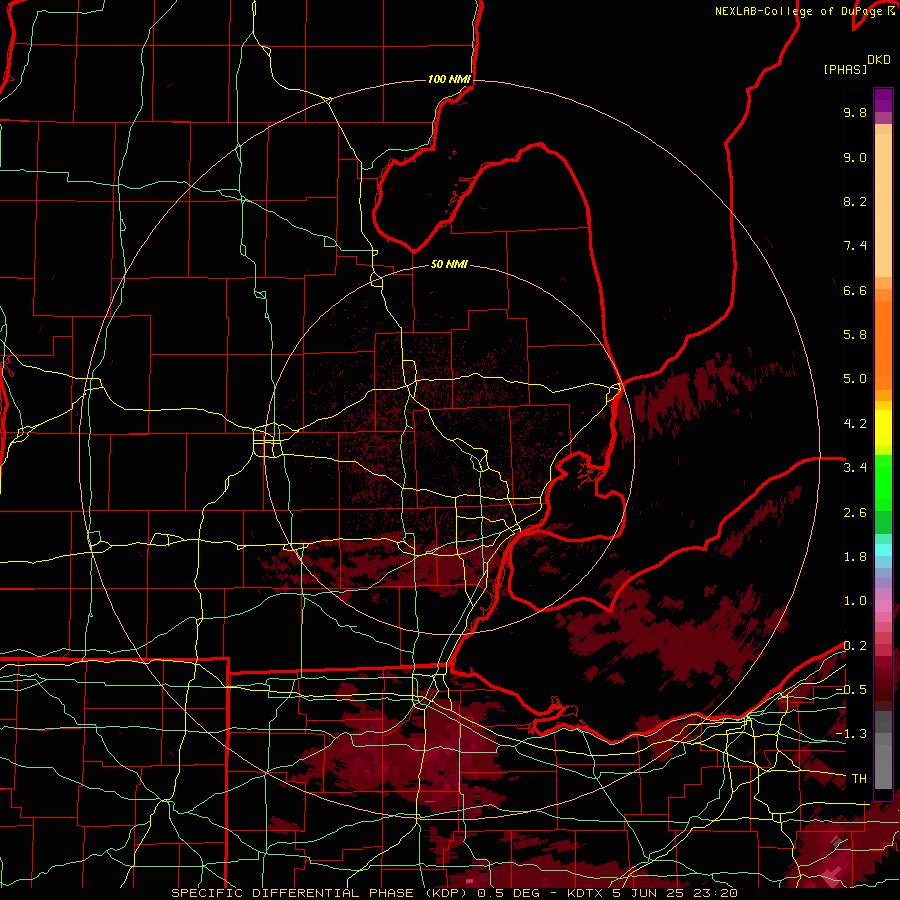Click the 3.4 legend scale value
Screen dimensions: 900x900
click(x=855, y=468)
